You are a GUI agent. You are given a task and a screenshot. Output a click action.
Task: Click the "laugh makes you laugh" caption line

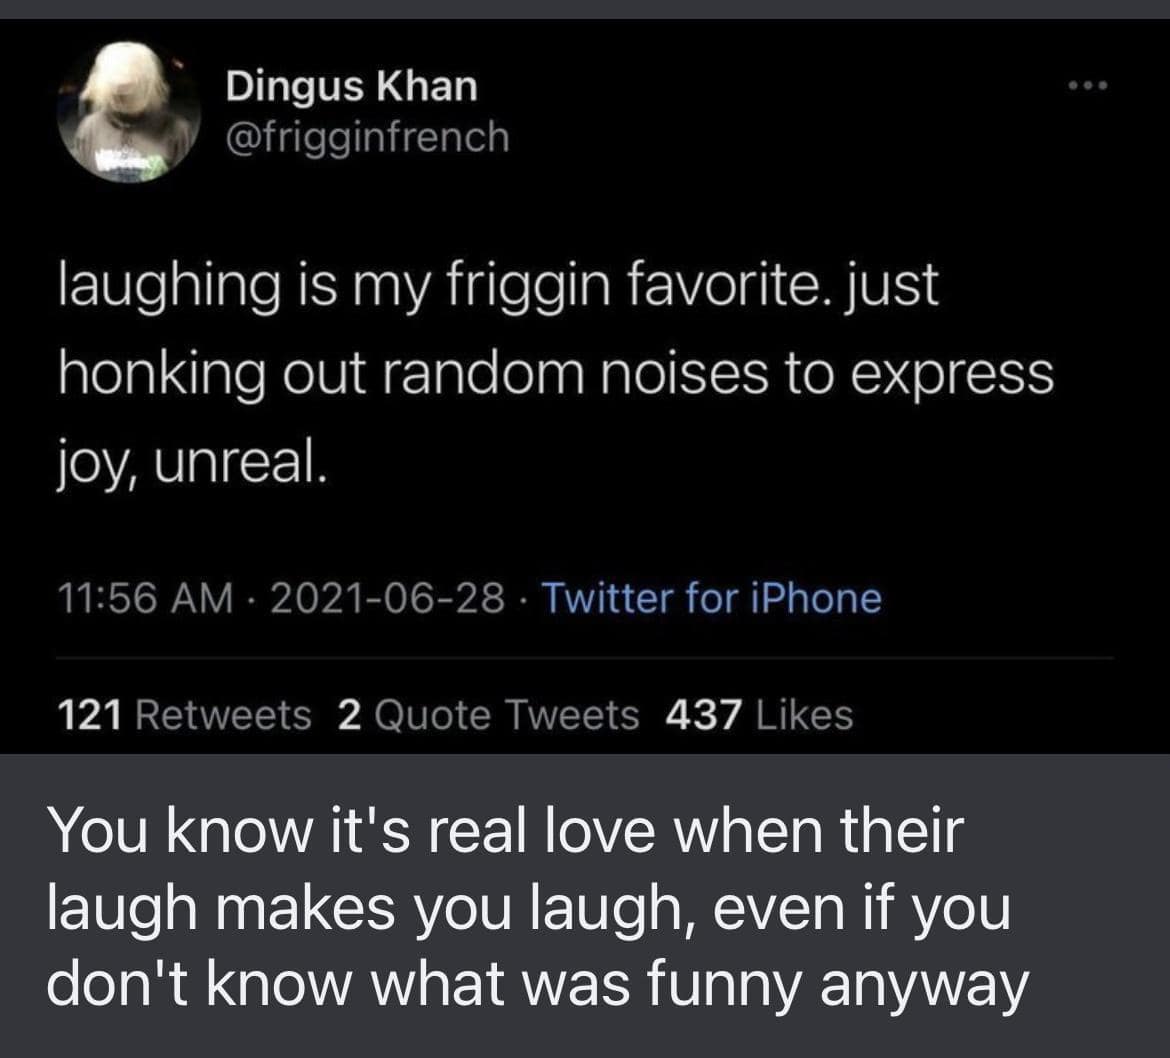[528, 909]
